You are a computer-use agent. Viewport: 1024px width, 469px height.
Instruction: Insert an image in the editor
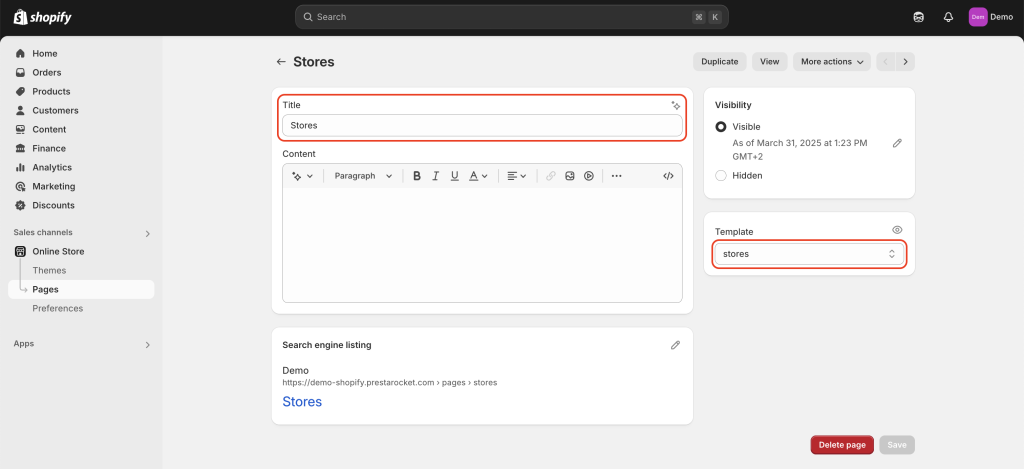[x=569, y=176]
